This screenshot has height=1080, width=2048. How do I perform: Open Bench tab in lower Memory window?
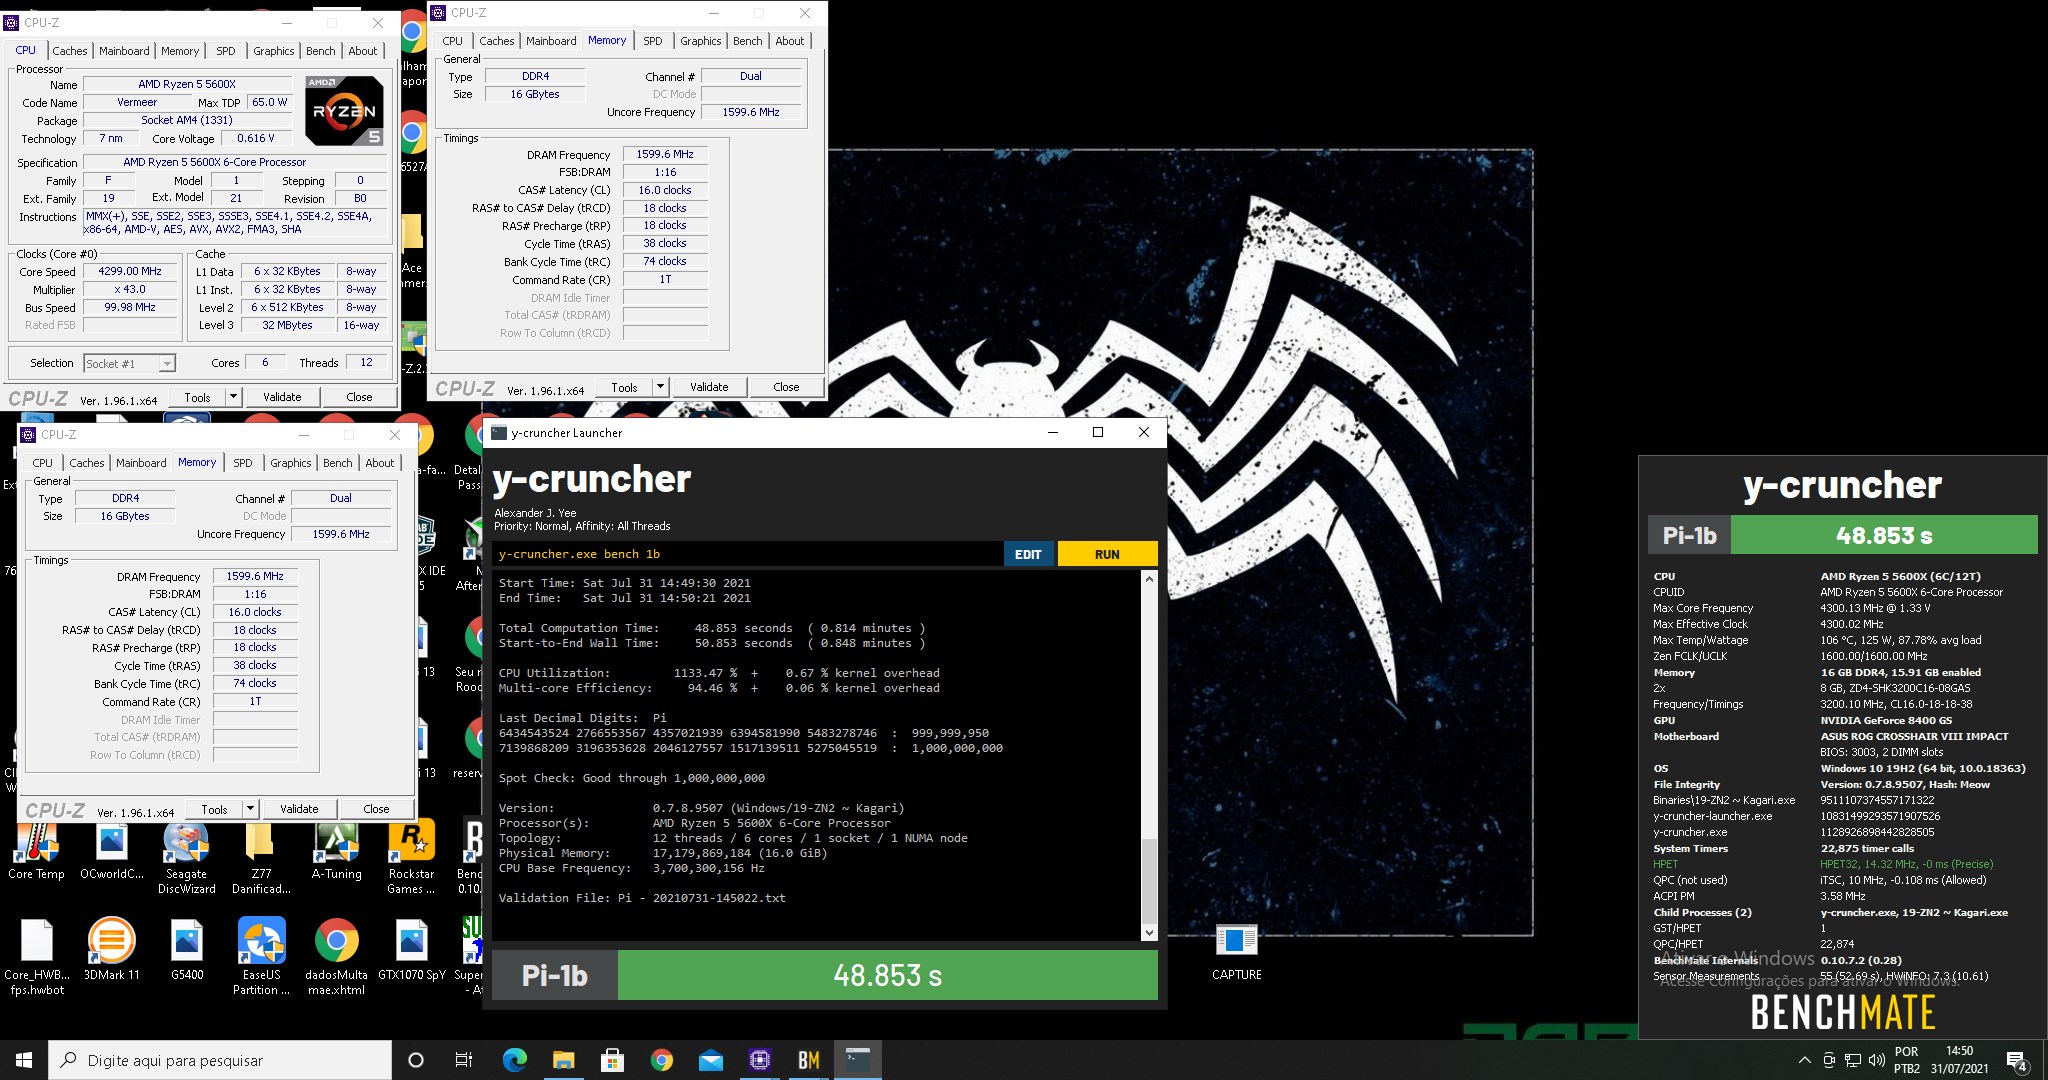338,463
